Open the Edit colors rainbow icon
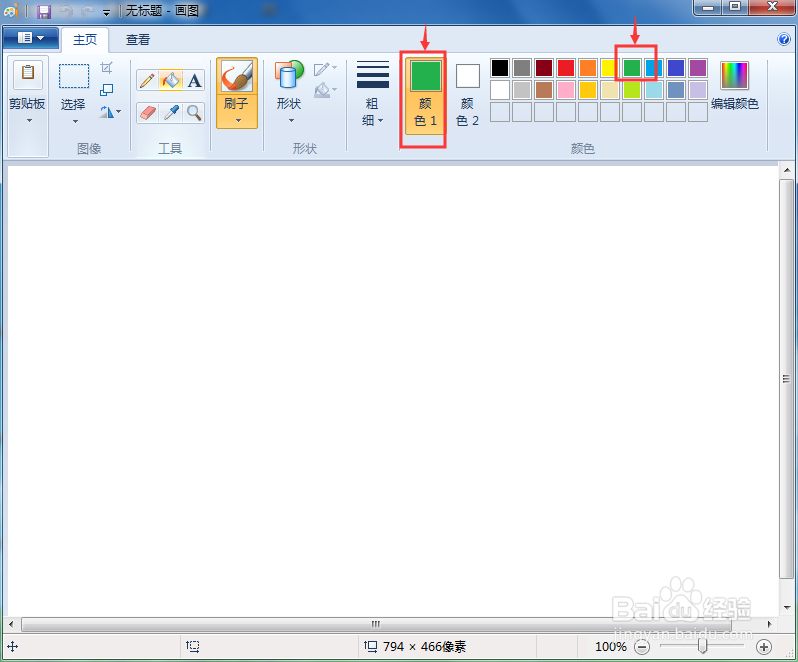Screen dimensions: 798x662 click(734, 75)
